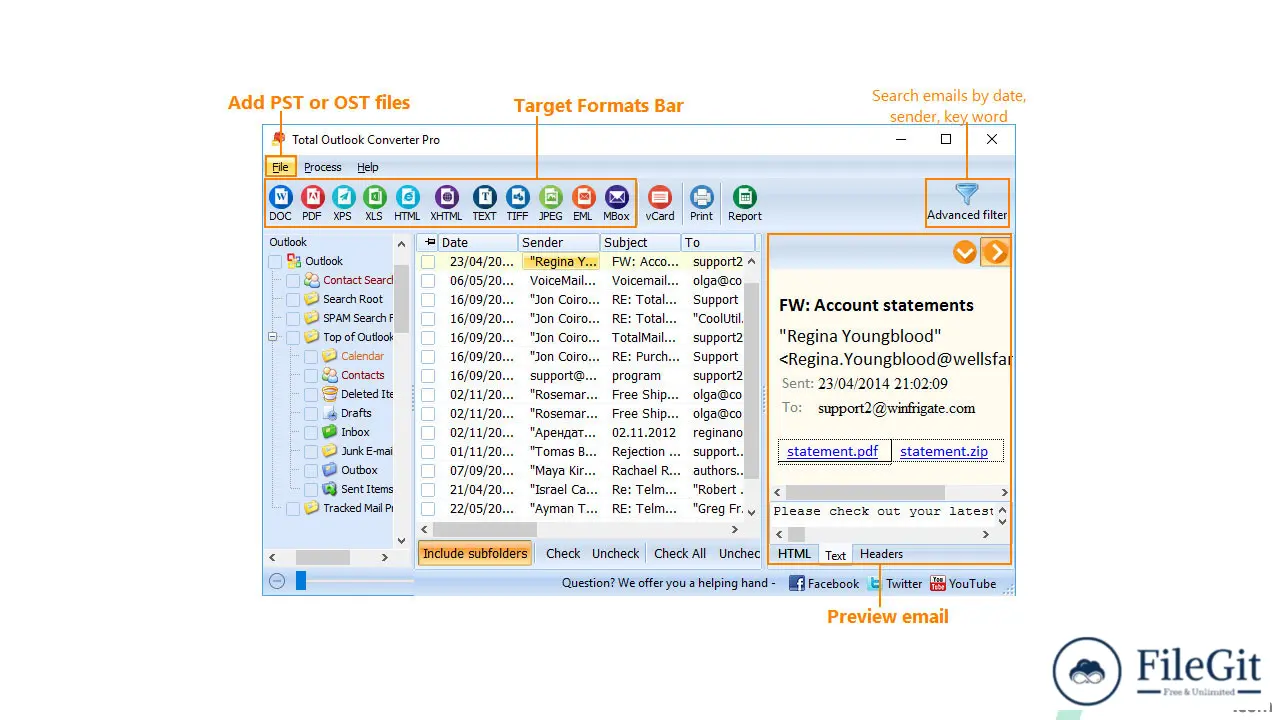The width and height of the screenshot is (1280, 720).
Task: Open Facebook page link
Action: tap(824, 583)
